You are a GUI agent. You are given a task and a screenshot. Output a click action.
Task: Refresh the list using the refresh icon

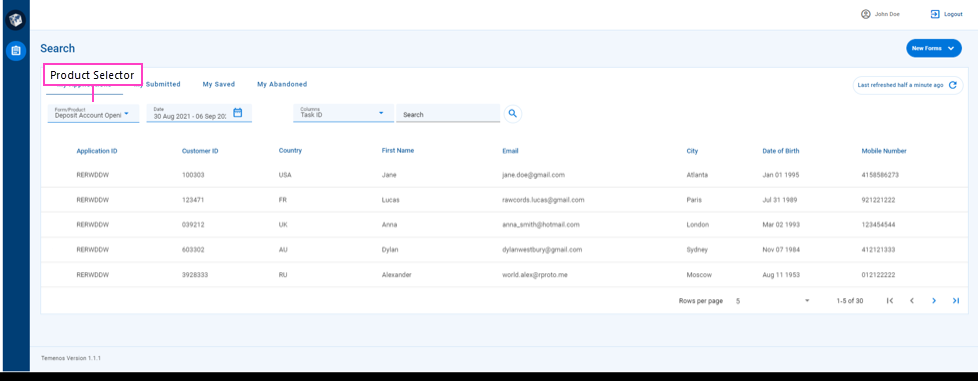coord(952,85)
